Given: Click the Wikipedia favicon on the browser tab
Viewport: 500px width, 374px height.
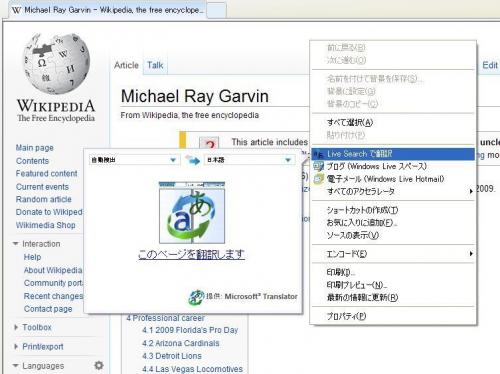Looking at the screenshot, I should 16,10.
